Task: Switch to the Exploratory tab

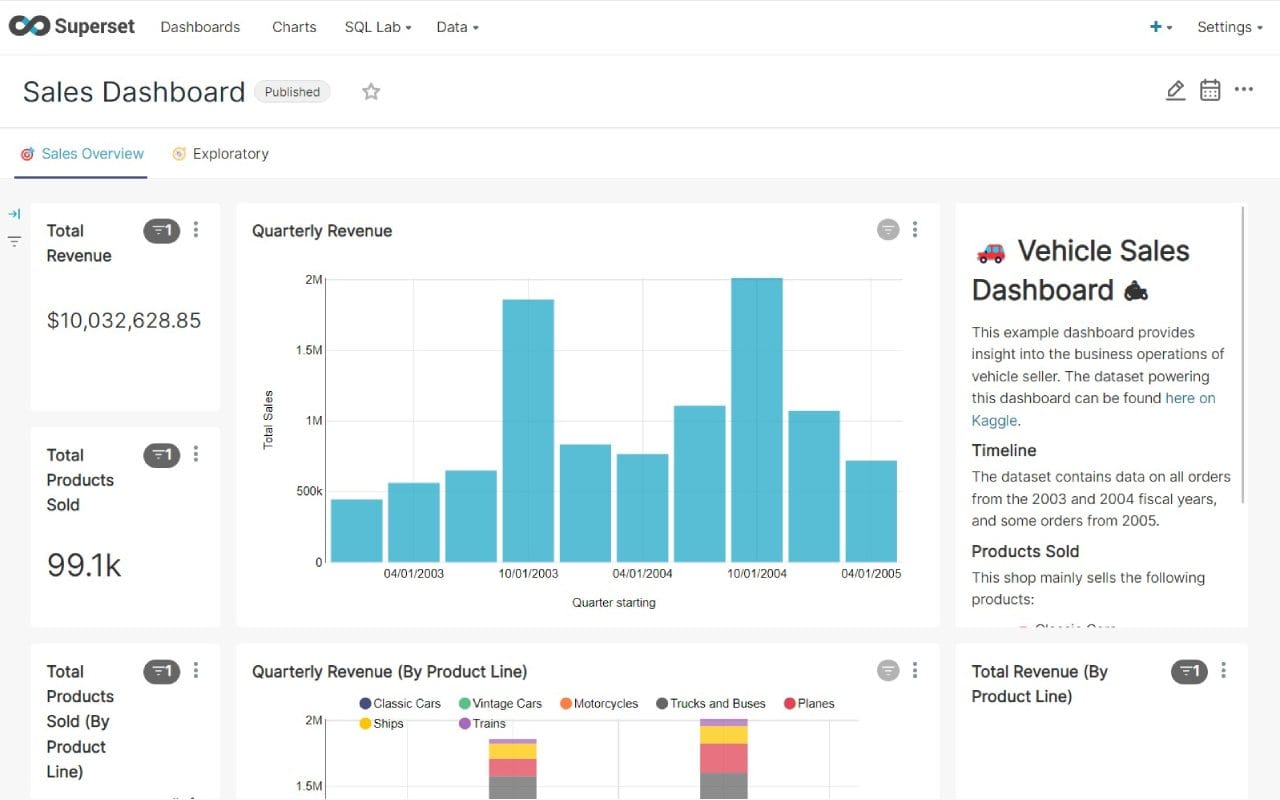Action: pyautogui.click(x=229, y=153)
